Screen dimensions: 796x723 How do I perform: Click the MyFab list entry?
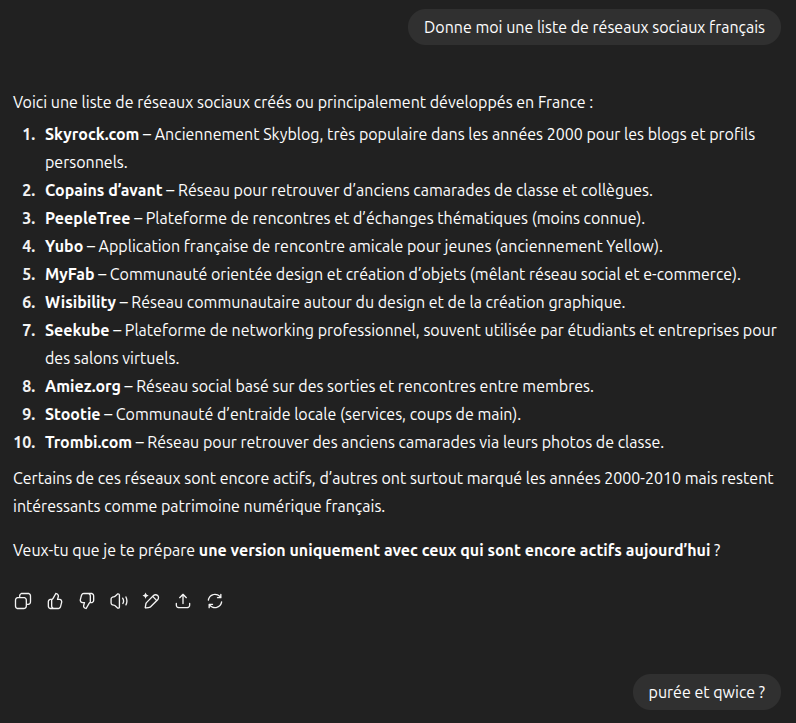coord(70,274)
